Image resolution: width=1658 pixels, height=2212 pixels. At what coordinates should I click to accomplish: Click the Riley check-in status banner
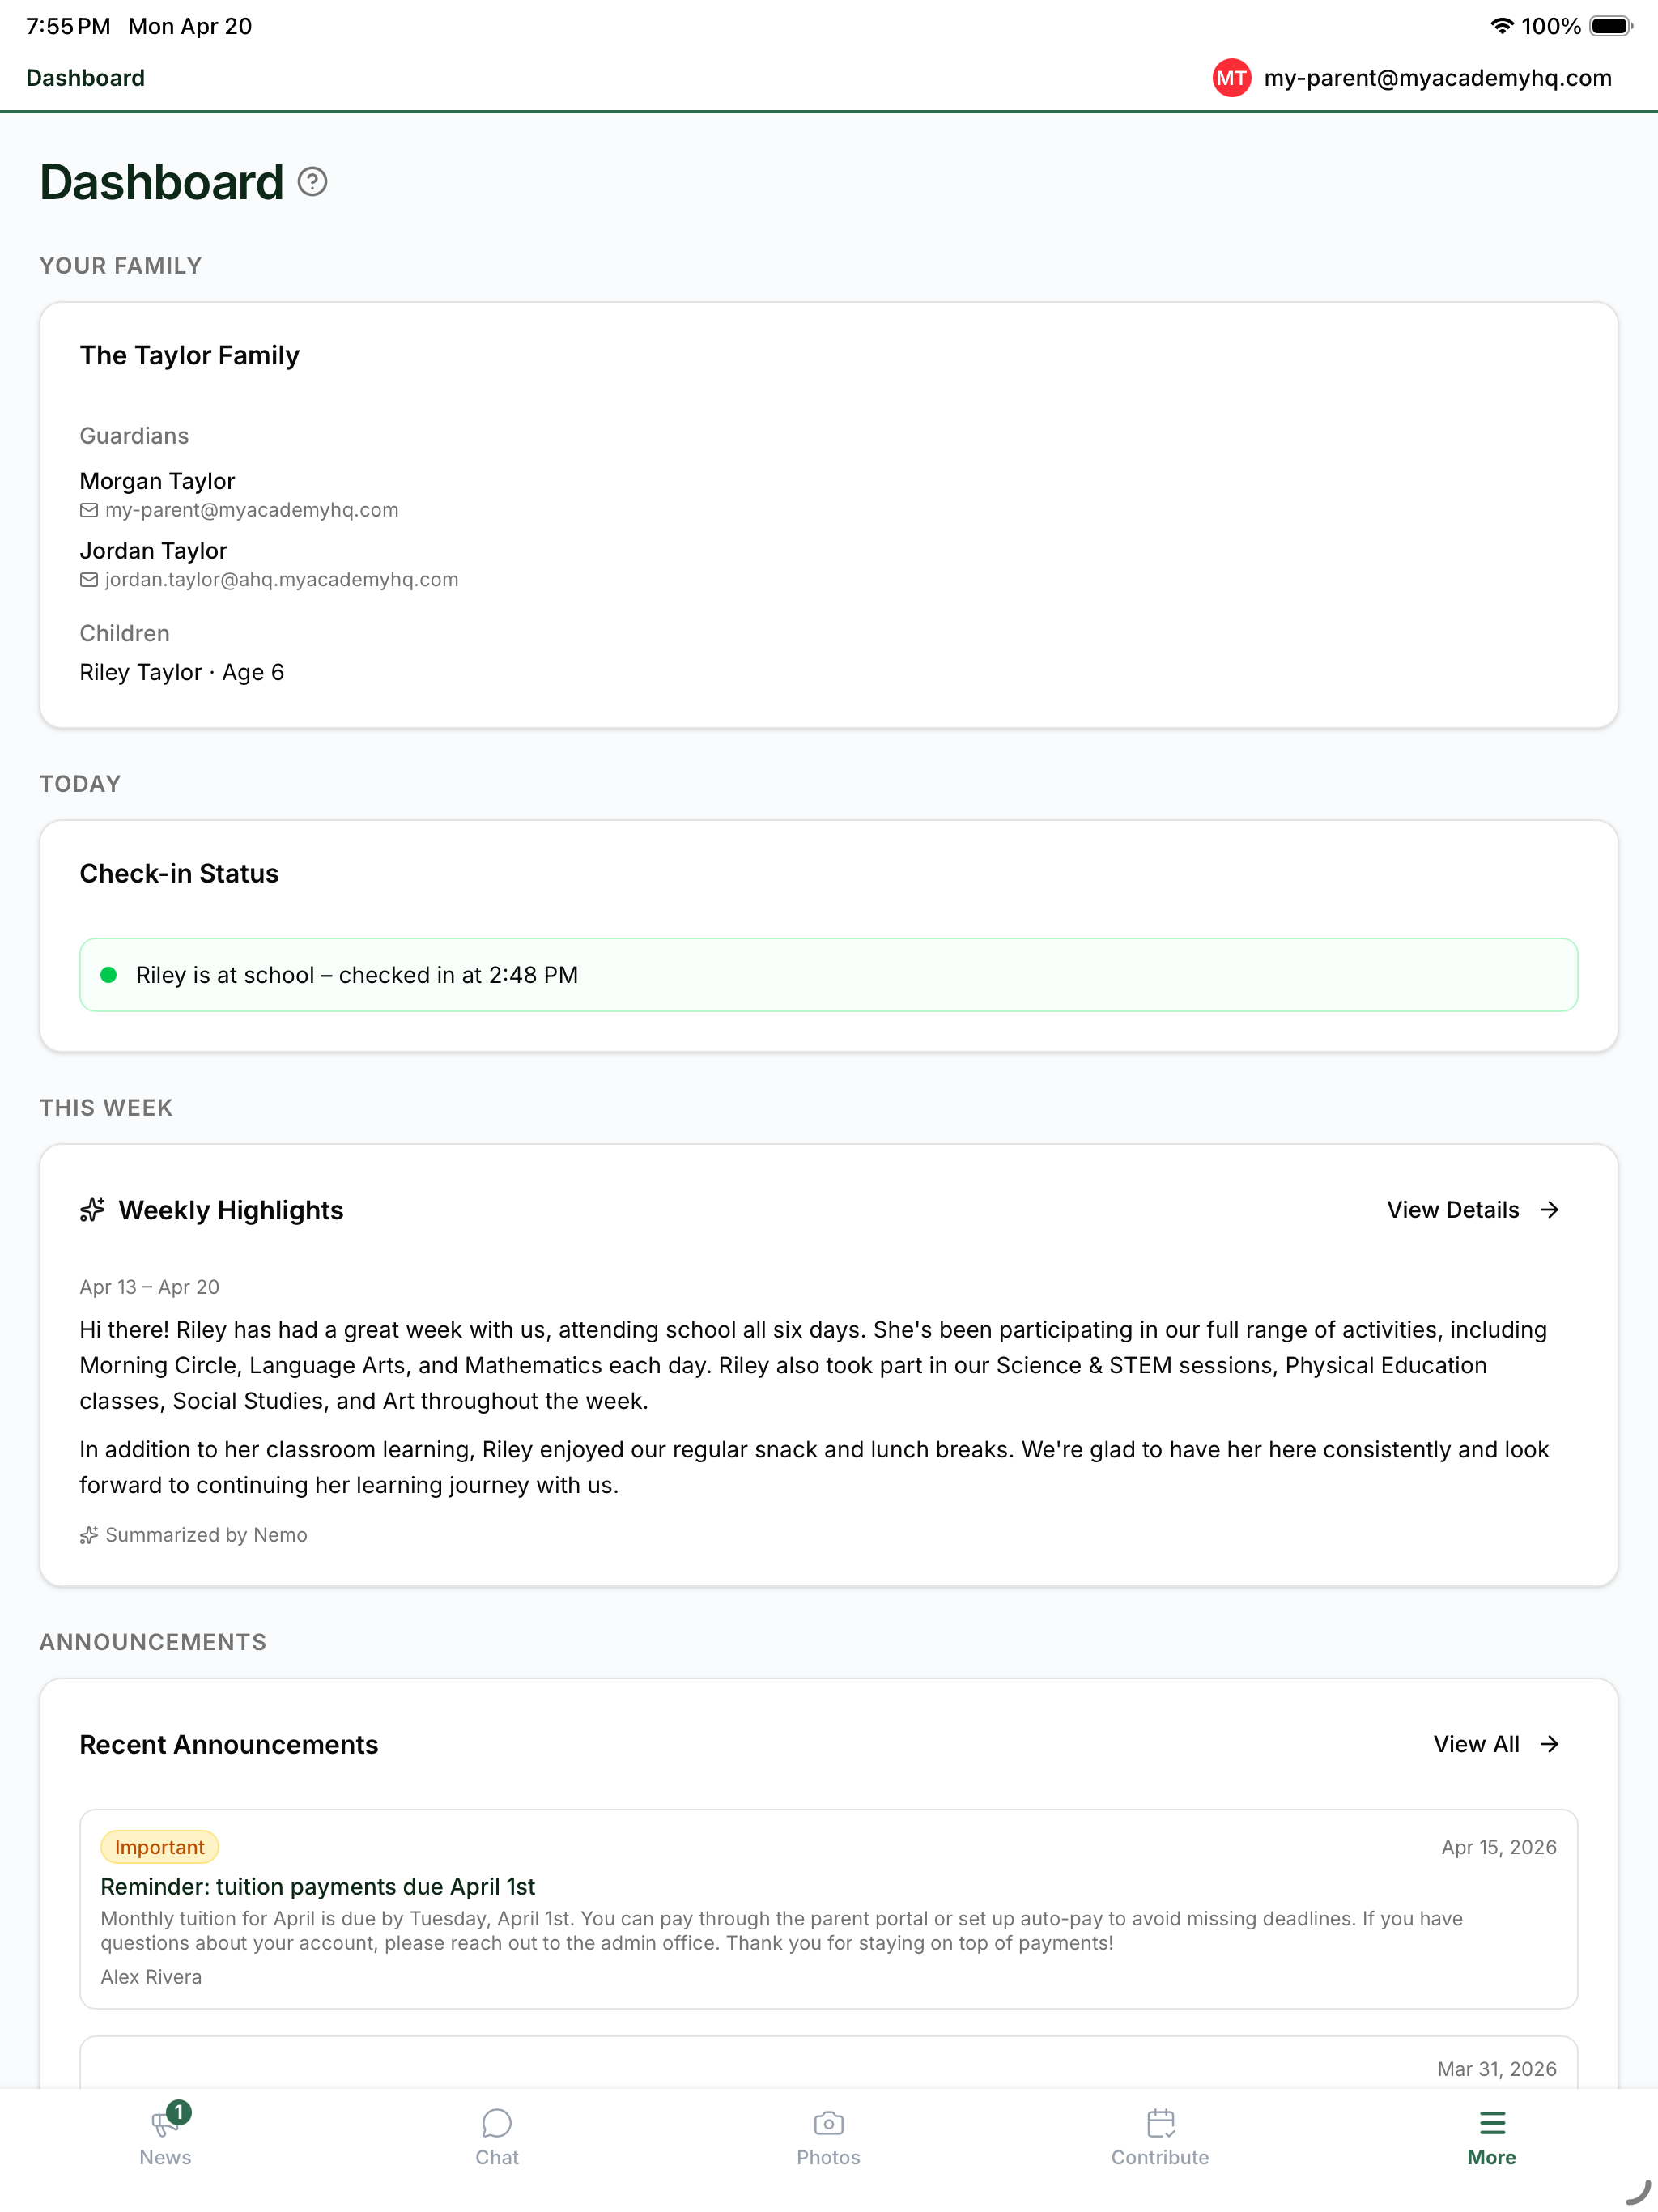(x=828, y=975)
